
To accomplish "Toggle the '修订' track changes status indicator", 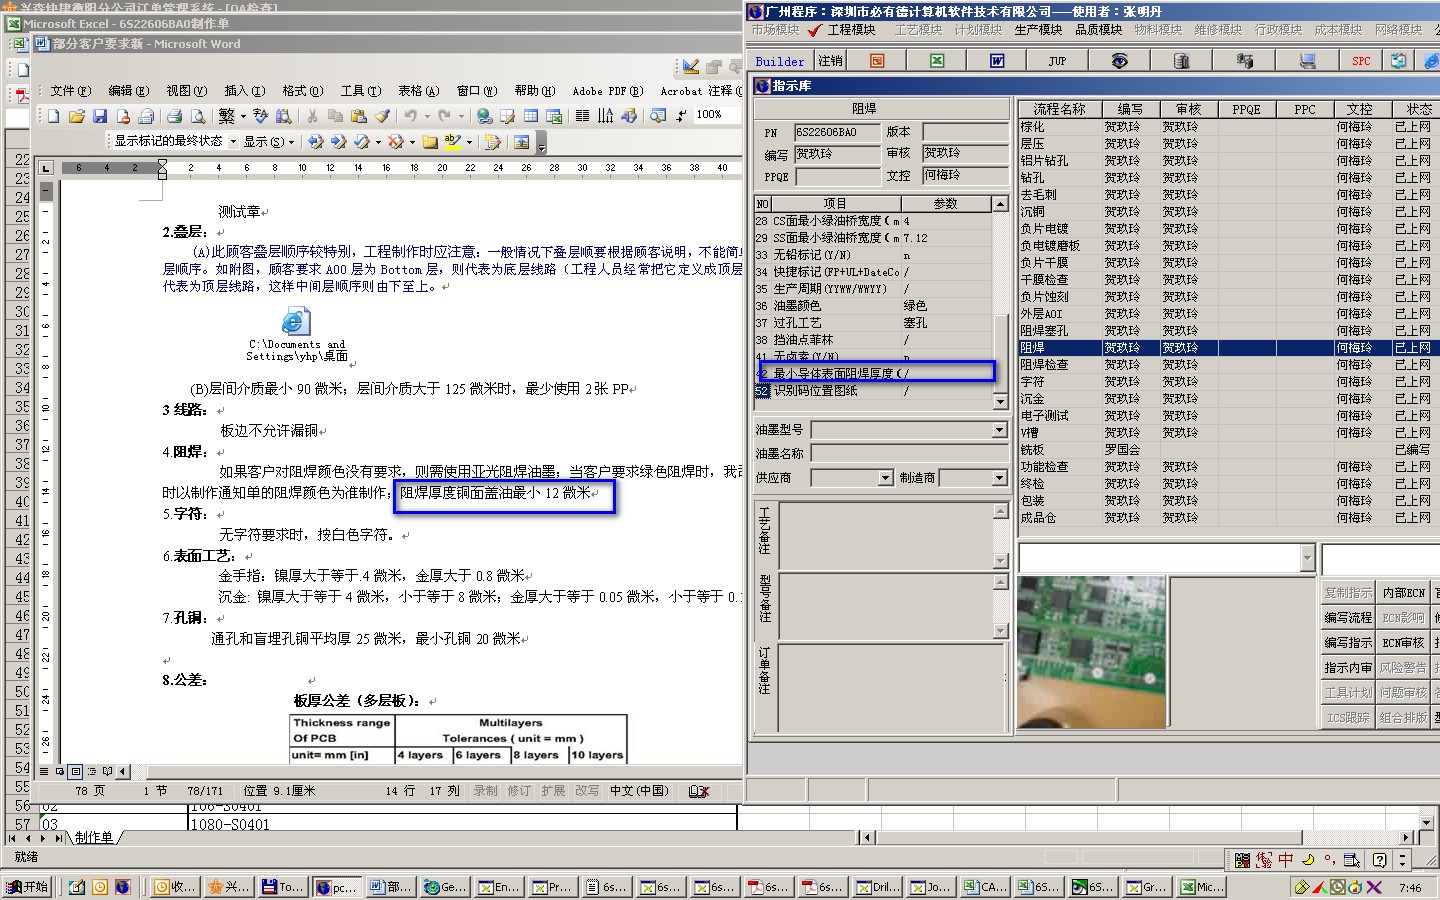I will click(519, 791).
